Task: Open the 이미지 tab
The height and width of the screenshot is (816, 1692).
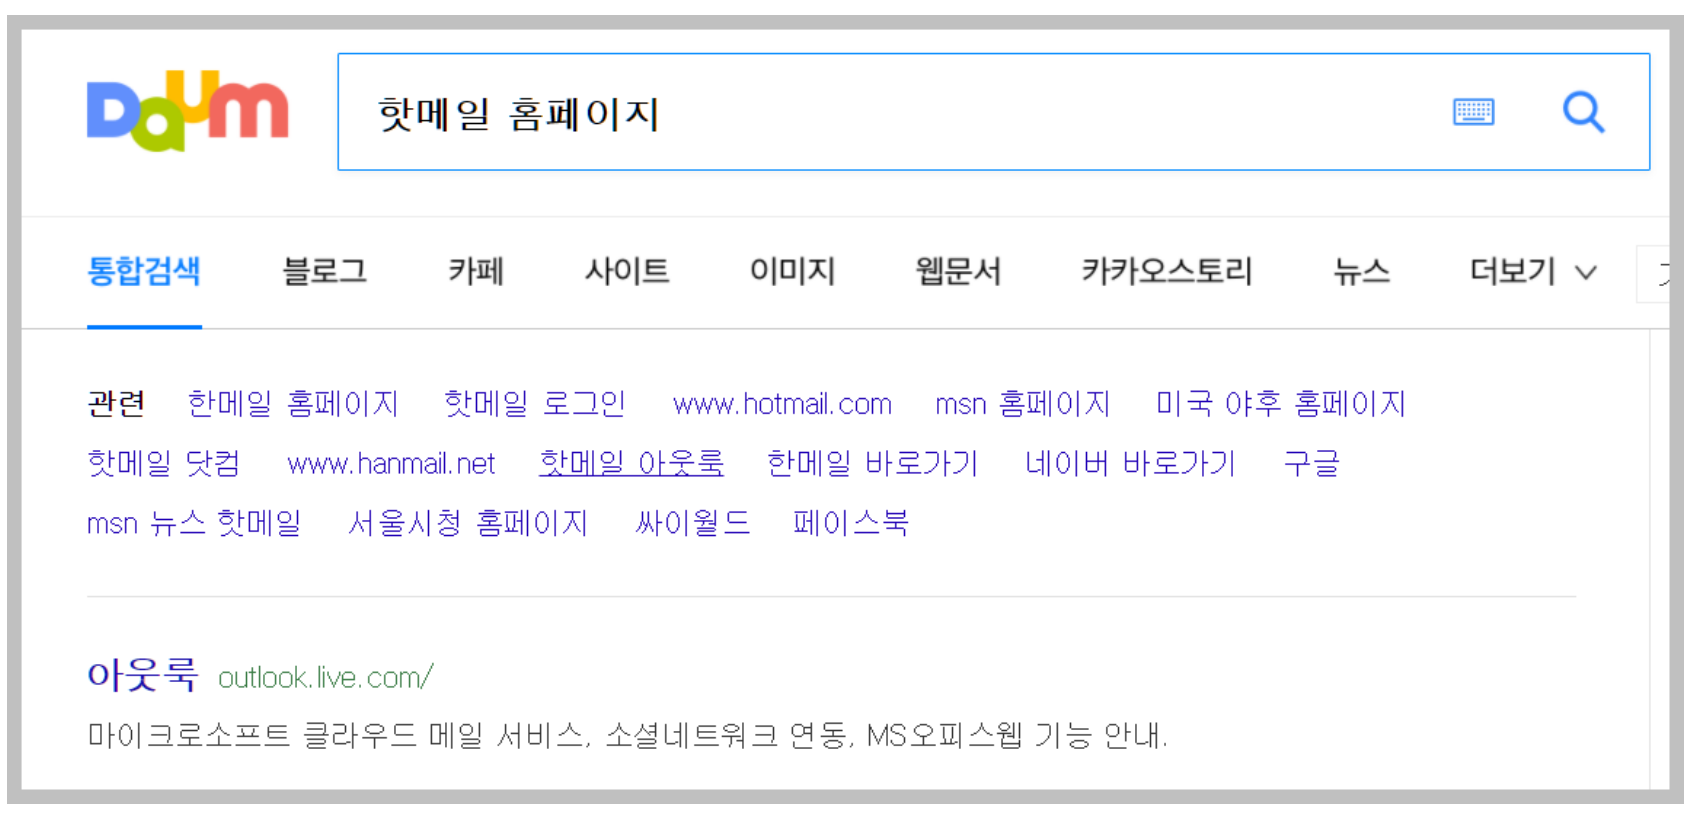Action: click(792, 271)
